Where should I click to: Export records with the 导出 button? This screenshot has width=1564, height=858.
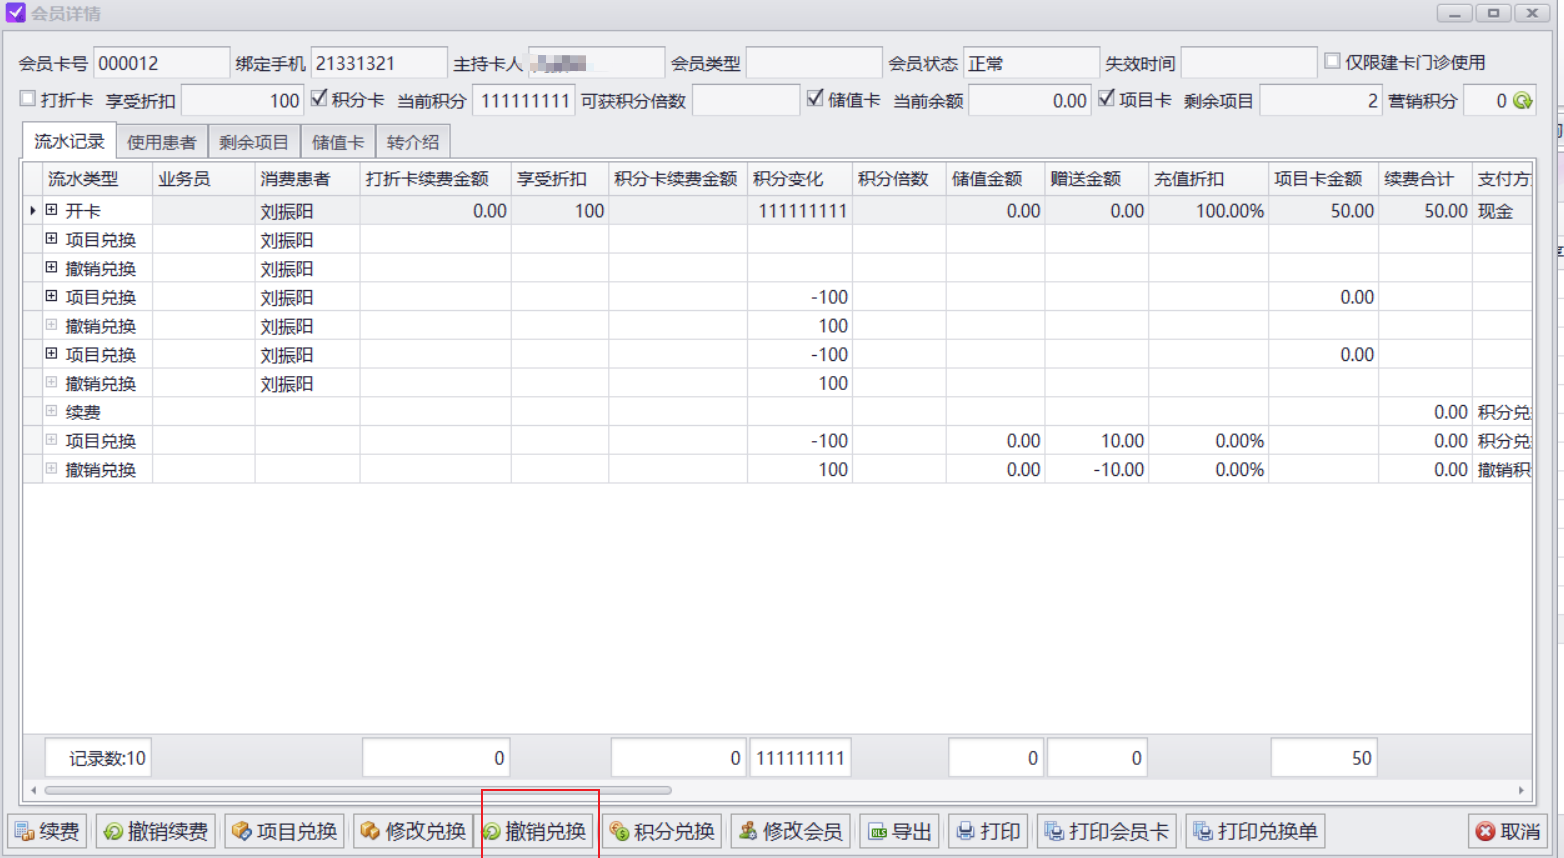(x=900, y=831)
